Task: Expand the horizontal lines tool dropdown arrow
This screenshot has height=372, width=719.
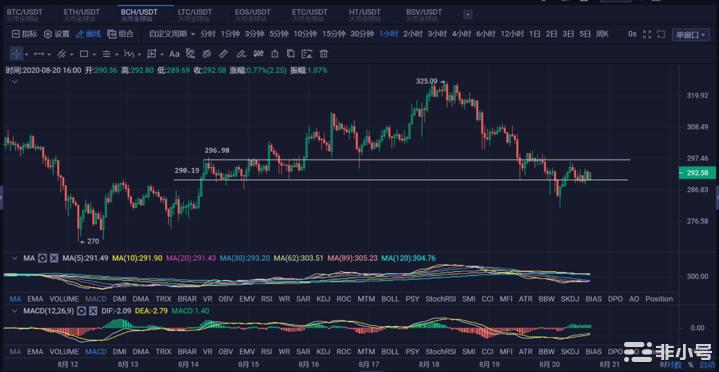Action: [116, 55]
